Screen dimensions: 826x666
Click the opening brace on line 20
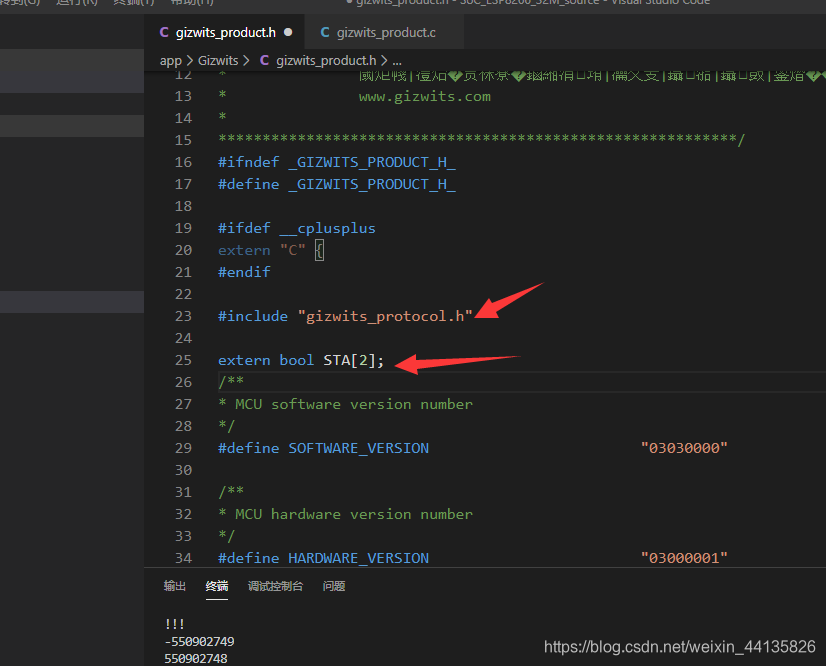(319, 250)
